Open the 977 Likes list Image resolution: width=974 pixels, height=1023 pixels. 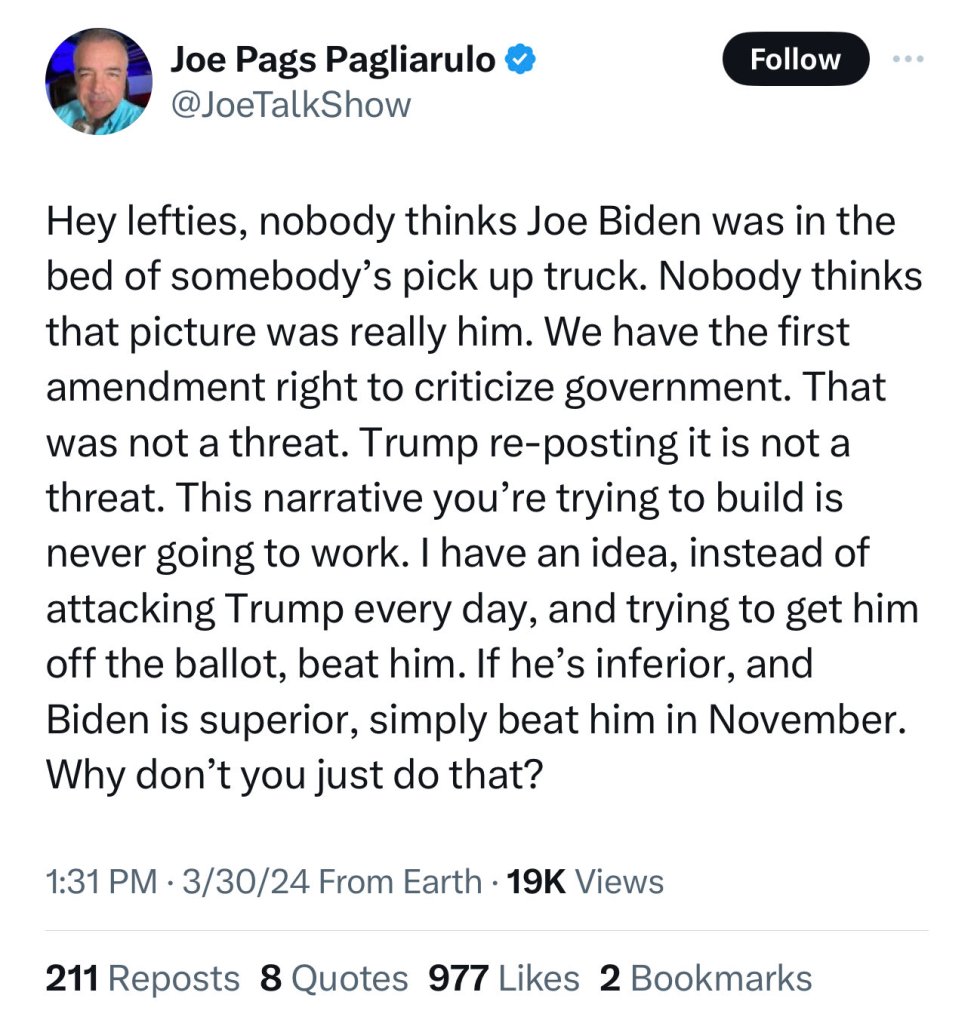coord(503,978)
